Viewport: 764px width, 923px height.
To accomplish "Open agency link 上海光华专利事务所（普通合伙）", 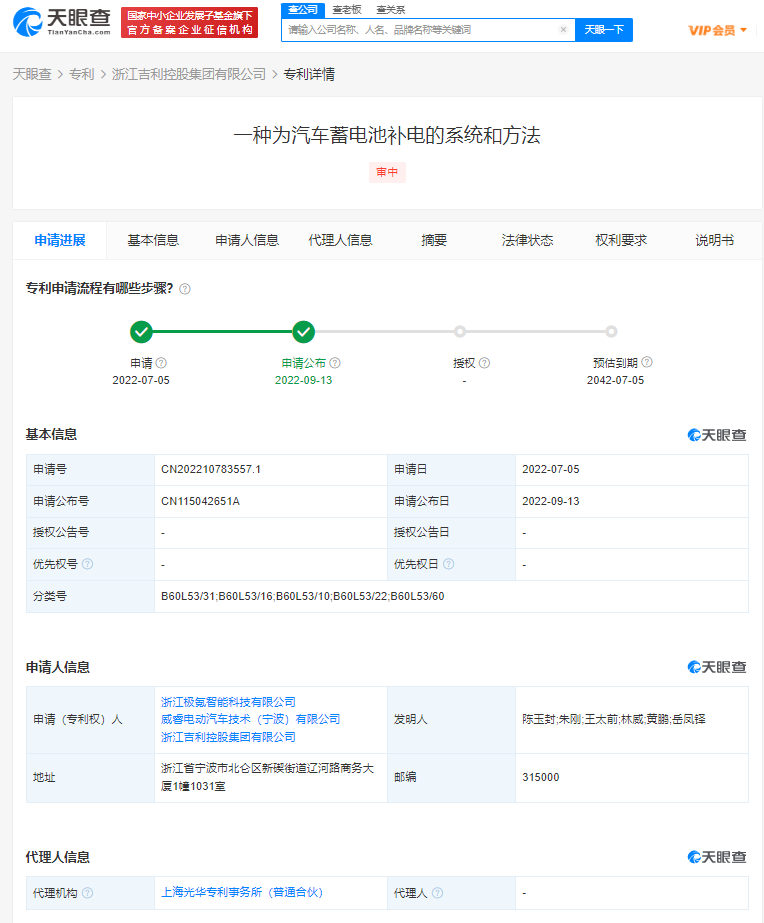I will pyautogui.click(x=242, y=892).
